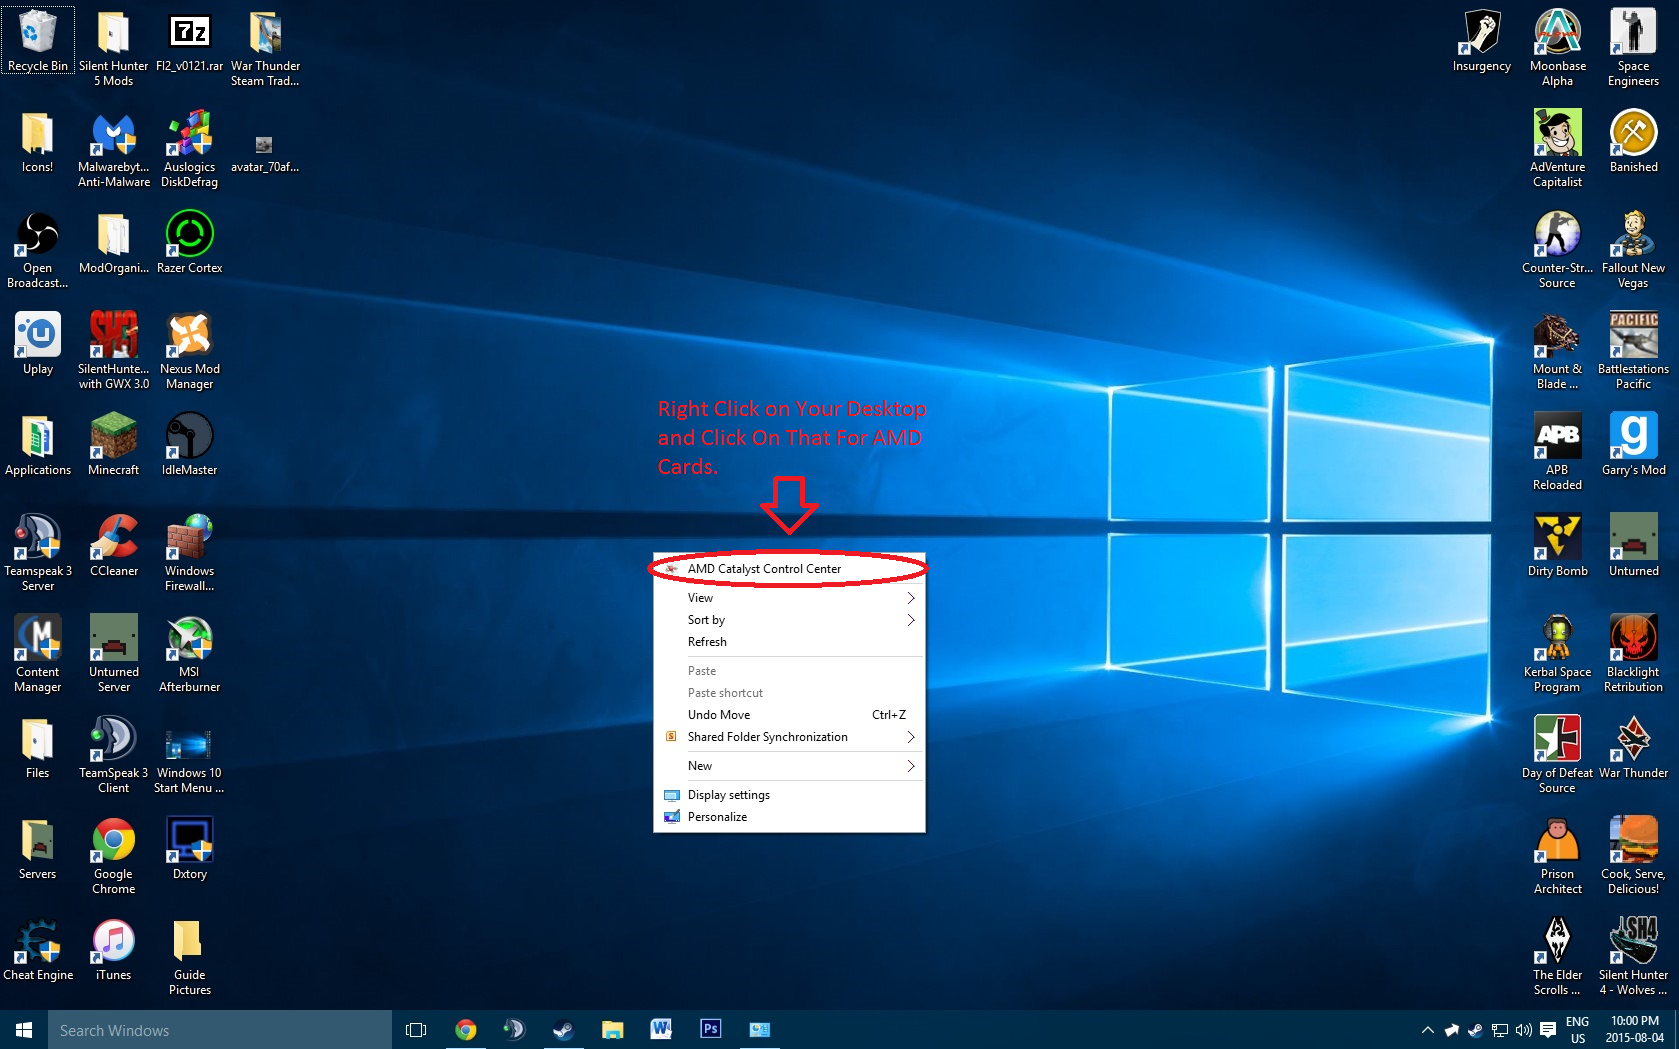Open the Uplay desktop shortcut
1679x1049 pixels.
tap(38, 344)
